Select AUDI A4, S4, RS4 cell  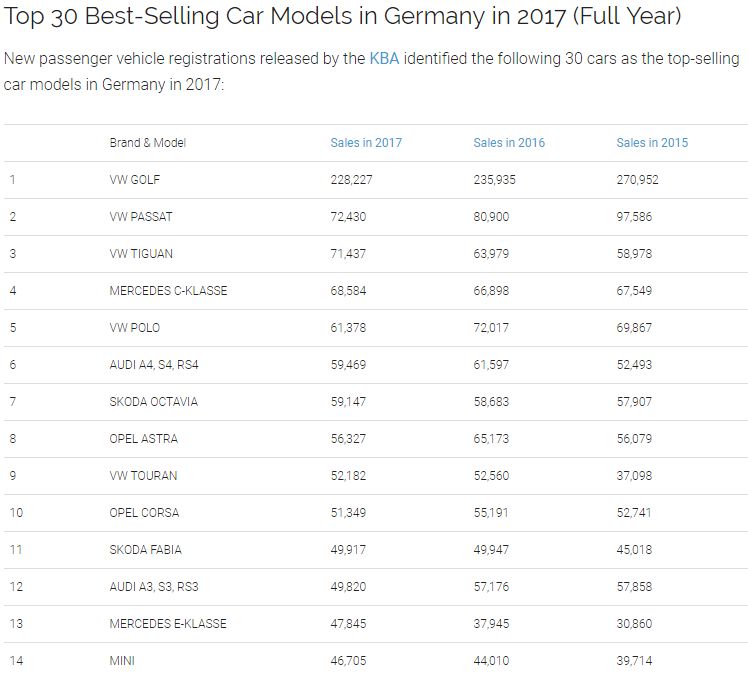154,365
